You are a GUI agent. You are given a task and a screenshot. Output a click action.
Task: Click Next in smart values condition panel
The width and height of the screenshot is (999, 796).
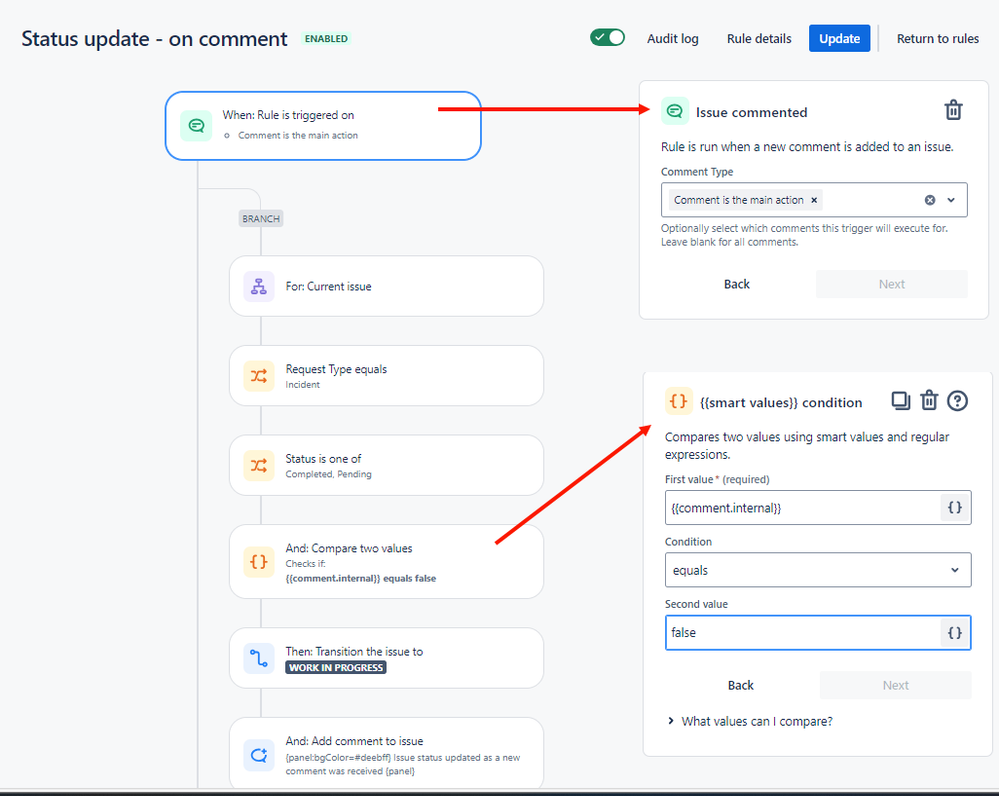tap(895, 685)
